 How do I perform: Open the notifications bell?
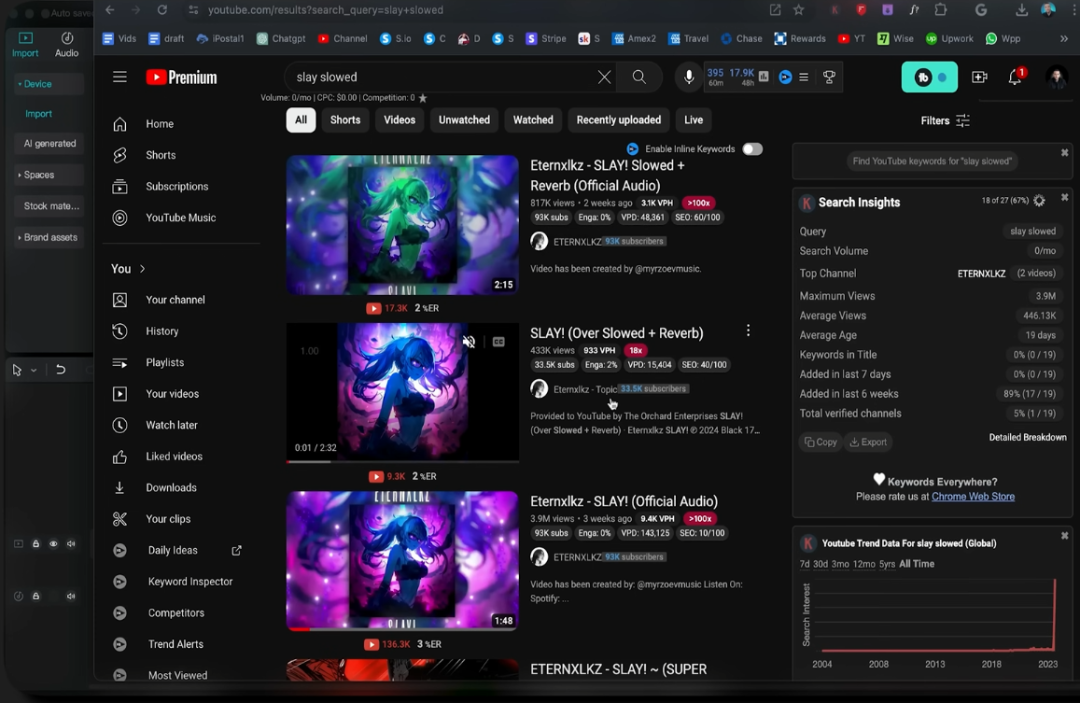point(1015,77)
